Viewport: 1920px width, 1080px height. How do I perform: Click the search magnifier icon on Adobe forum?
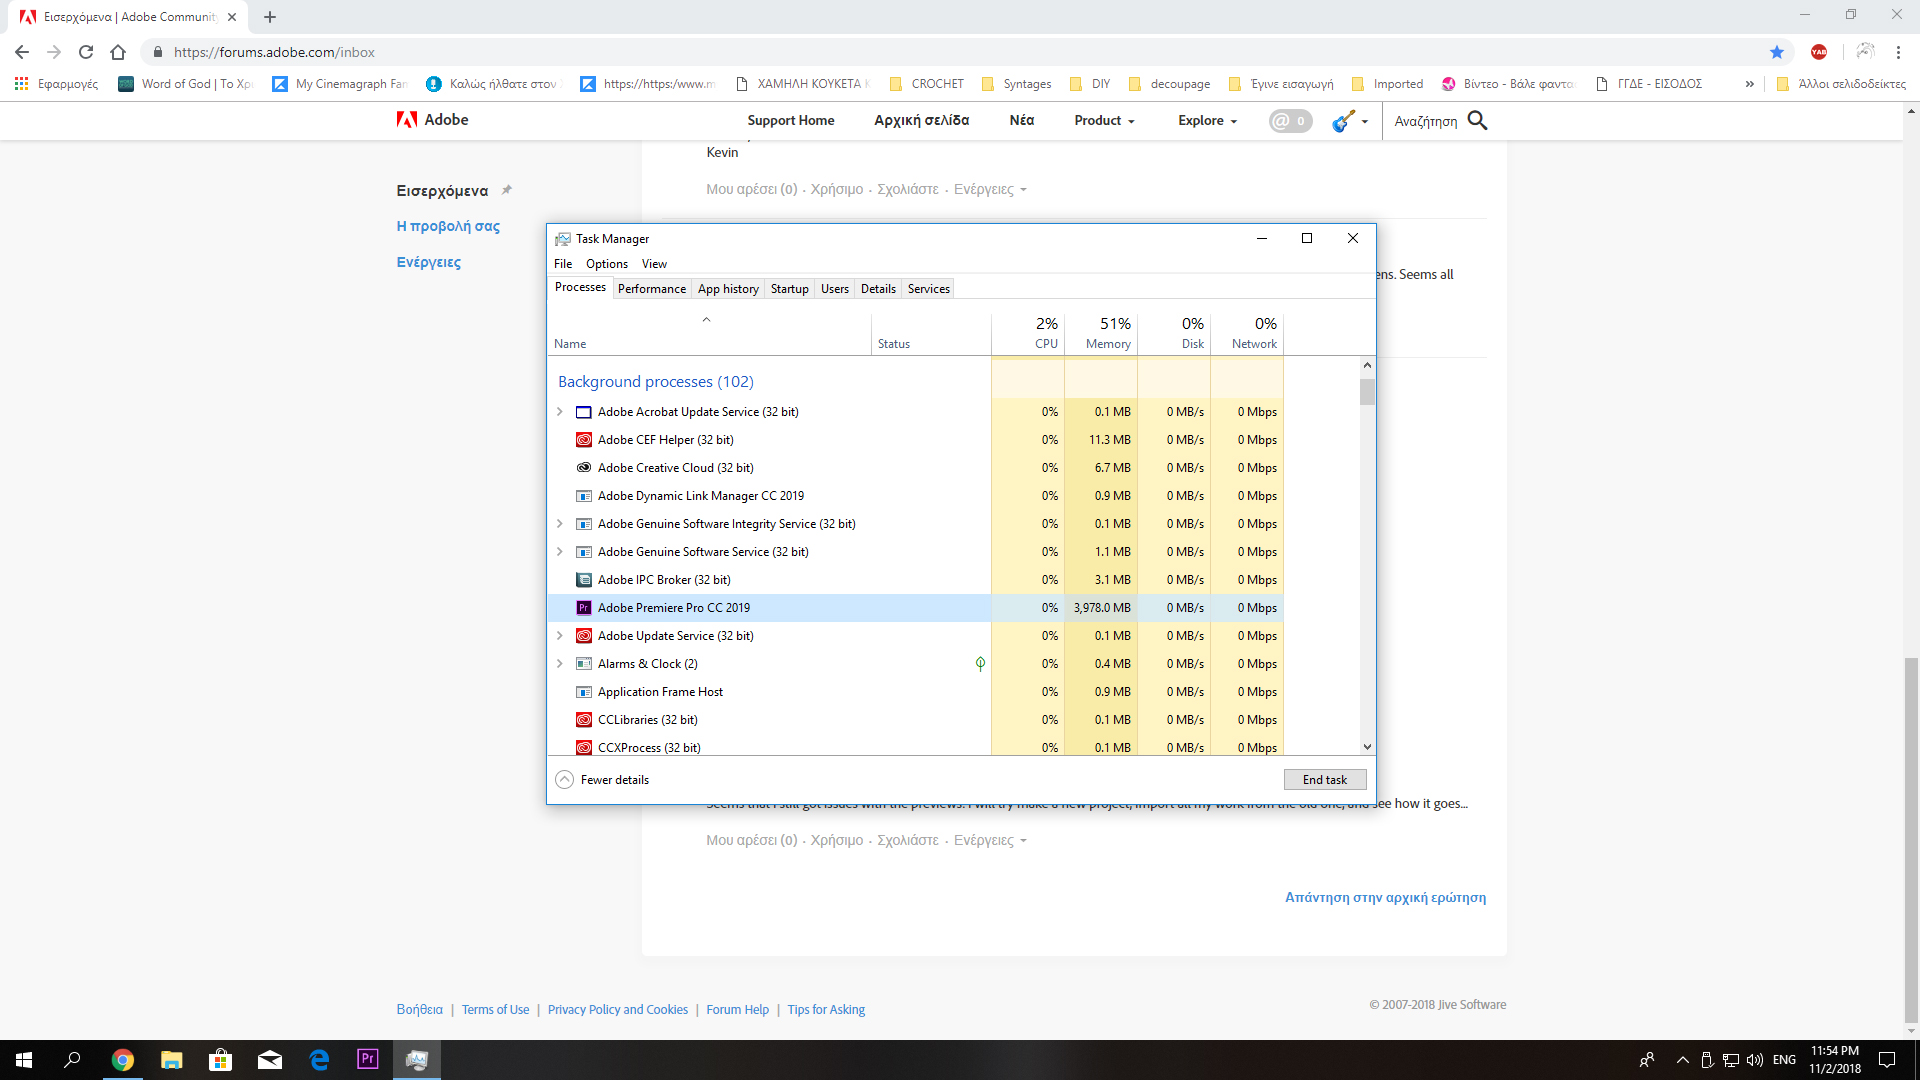coord(1477,121)
